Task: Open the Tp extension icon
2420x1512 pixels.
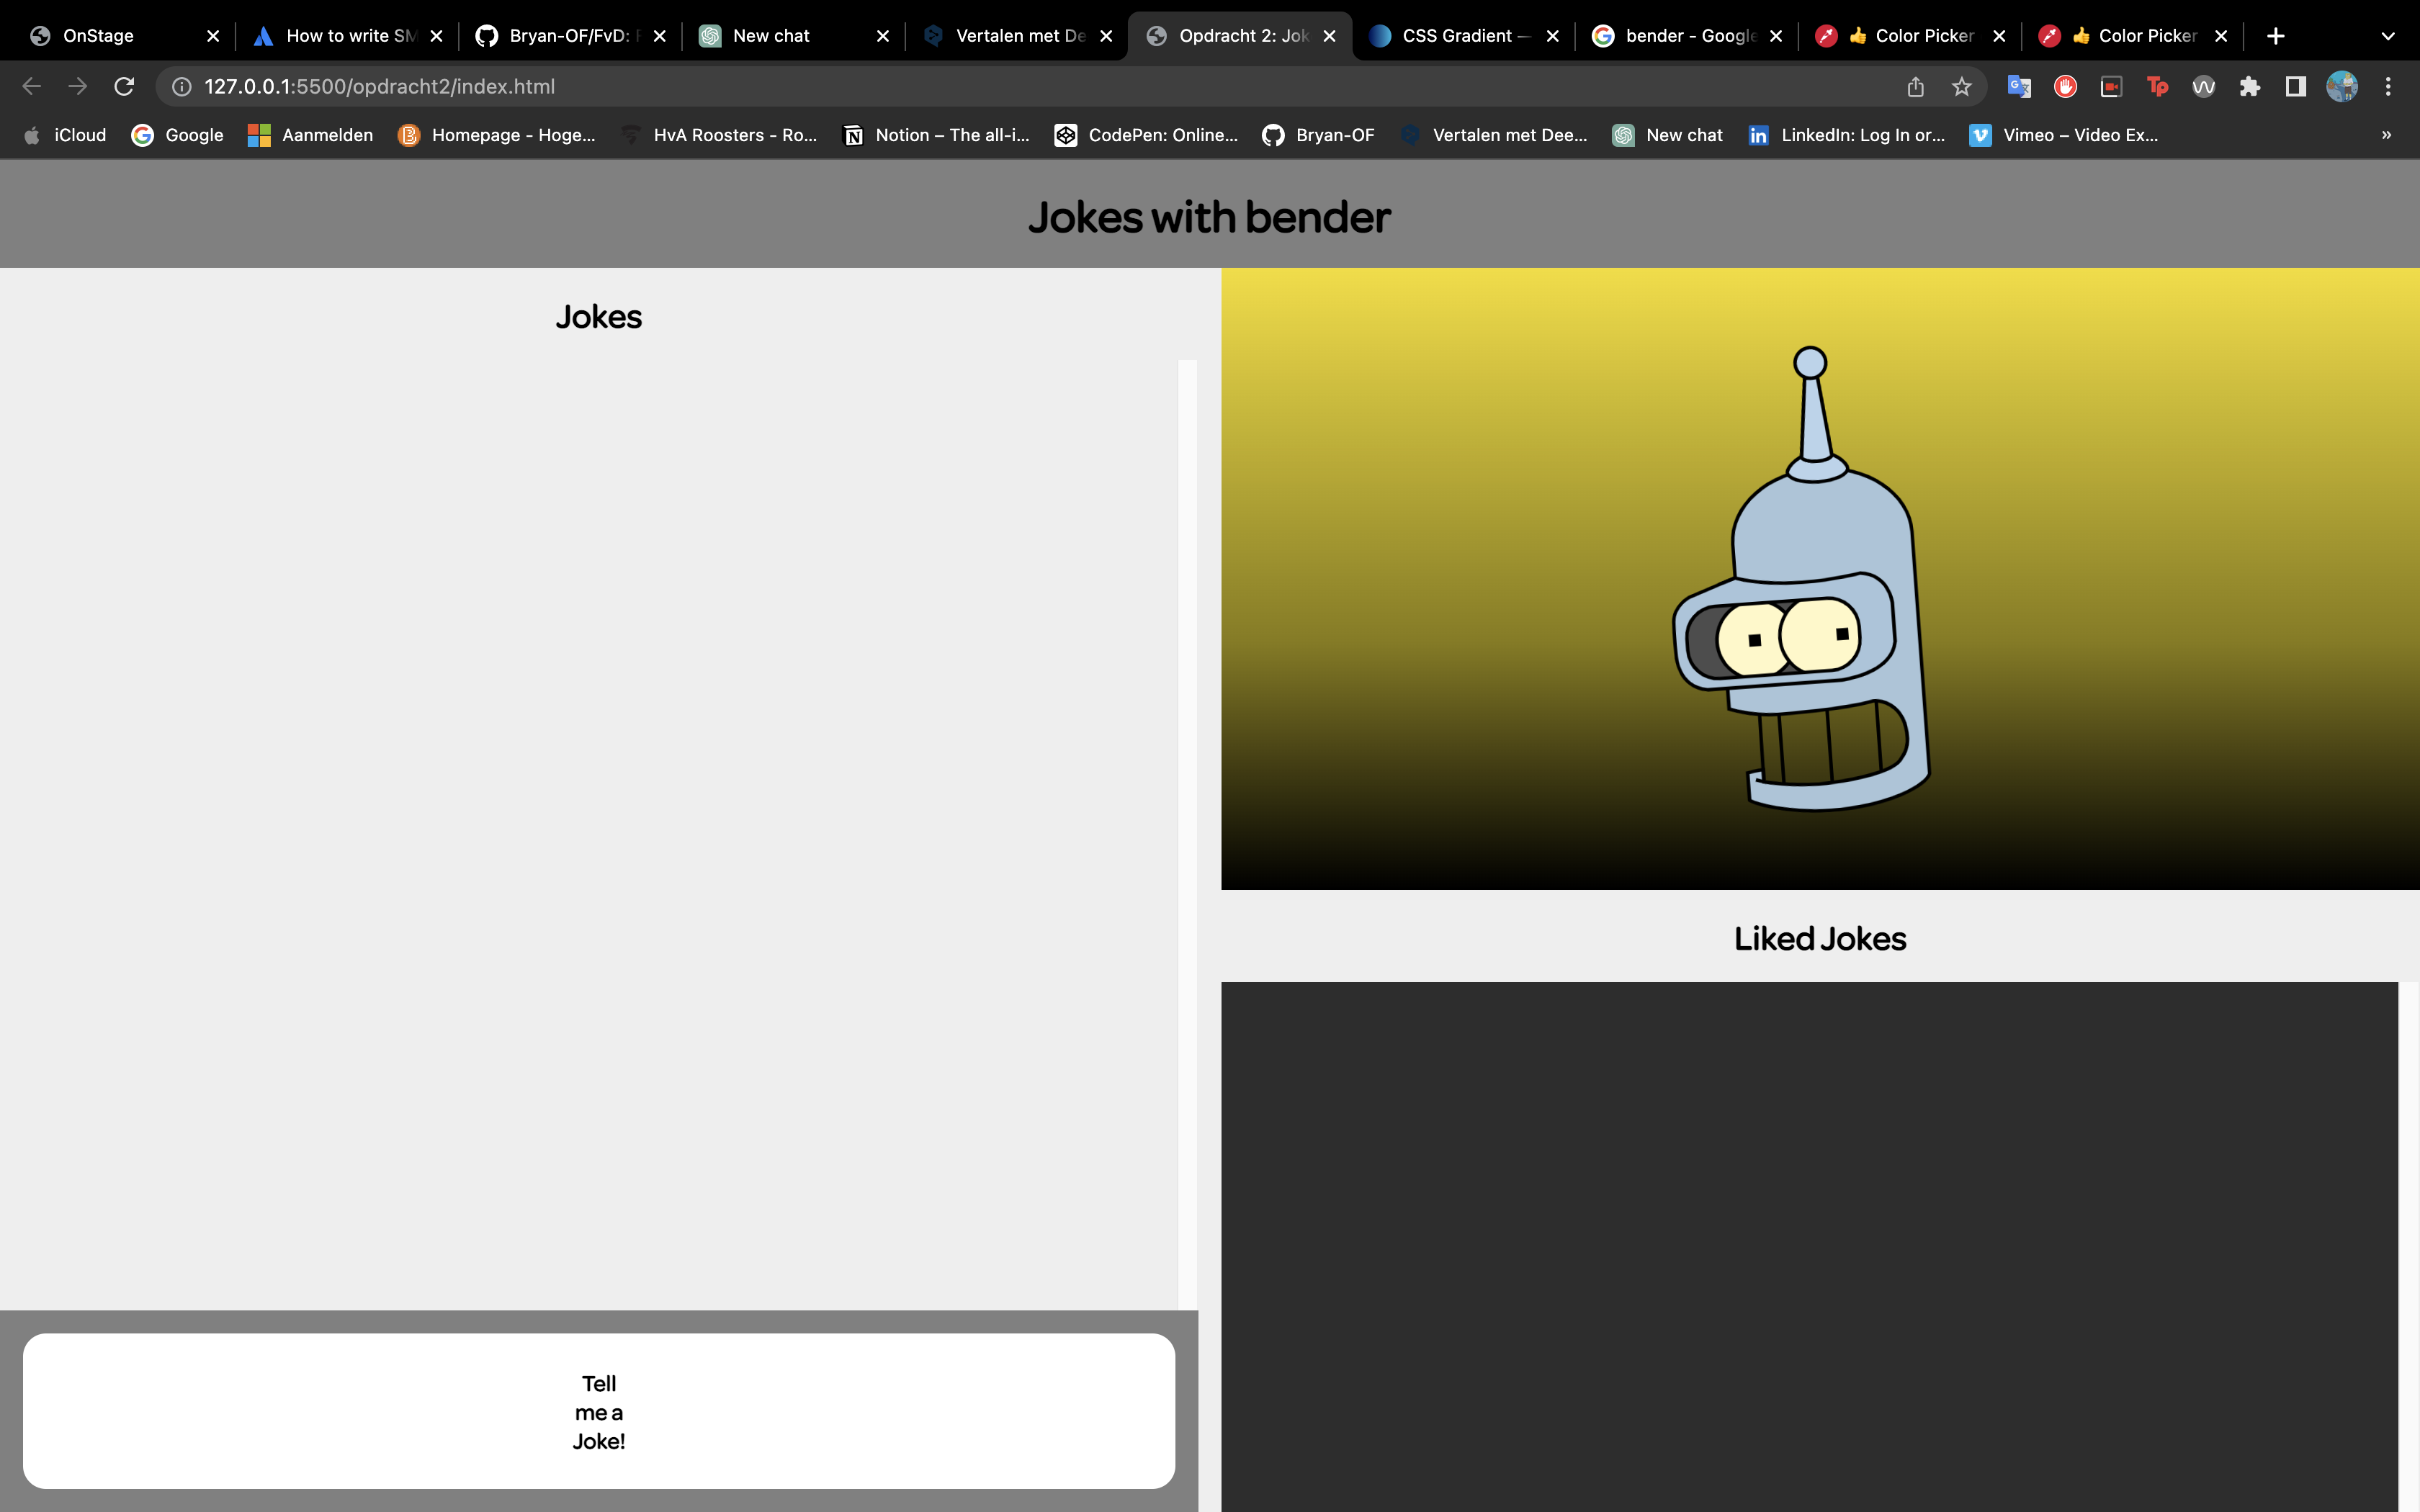Action: click(x=2157, y=87)
